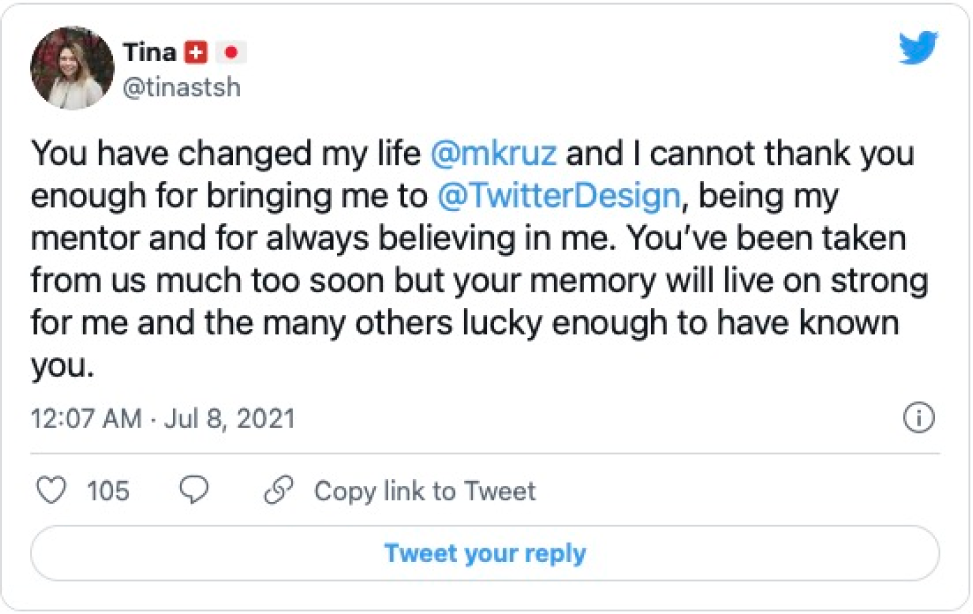The width and height of the screenshot is (973, 614).
Task: Open the @mkruz mention
Action: pos(492,156)
